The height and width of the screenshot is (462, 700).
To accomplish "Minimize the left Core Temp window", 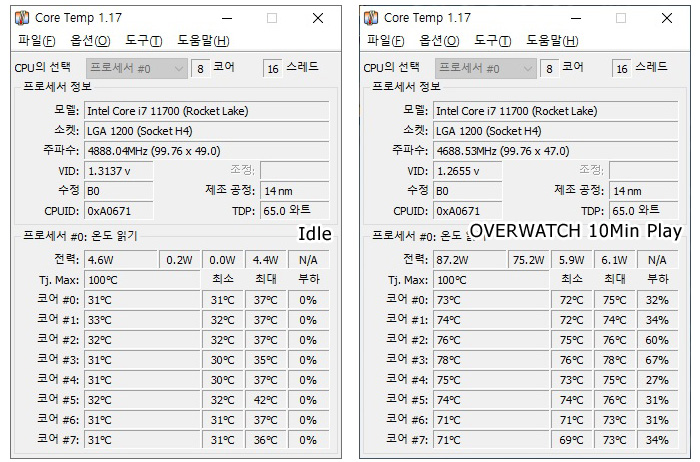I will [227, 18].
